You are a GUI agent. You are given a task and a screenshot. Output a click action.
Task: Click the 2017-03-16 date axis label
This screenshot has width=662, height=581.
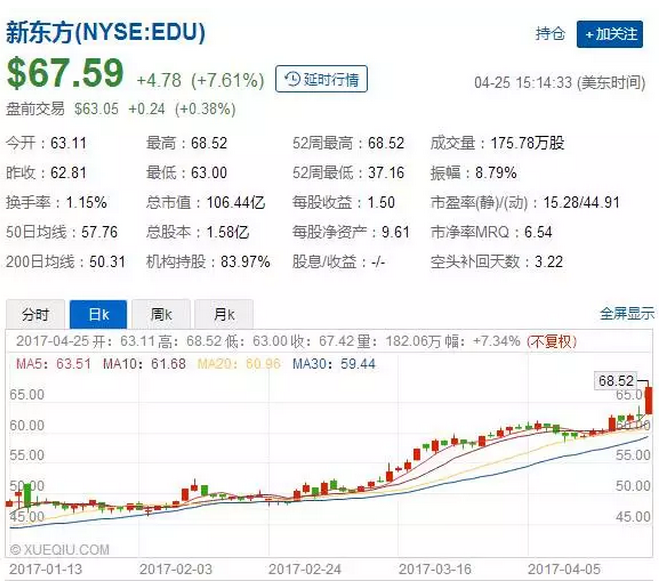[435, 569]
